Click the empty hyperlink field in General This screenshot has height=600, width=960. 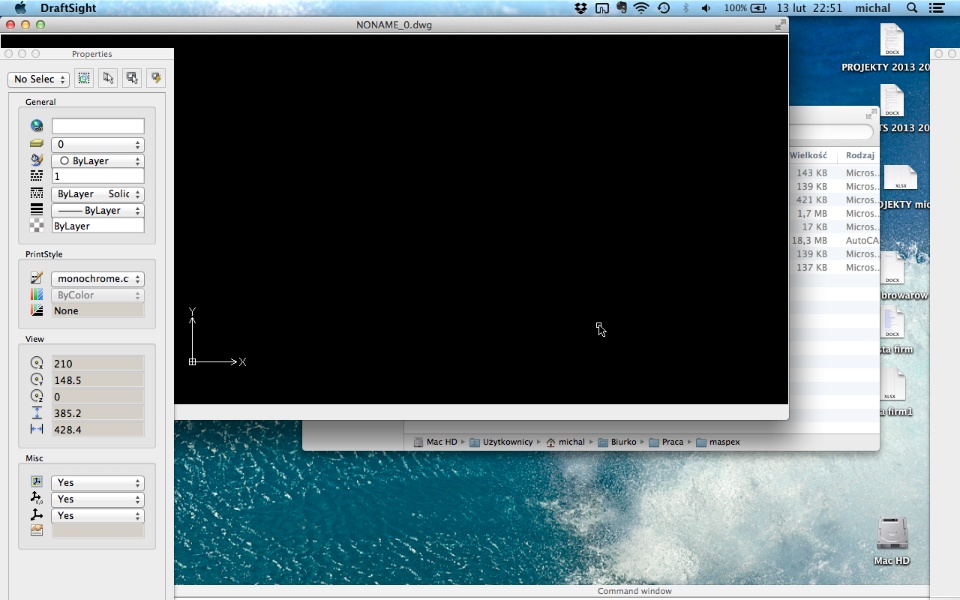point(98,126)
